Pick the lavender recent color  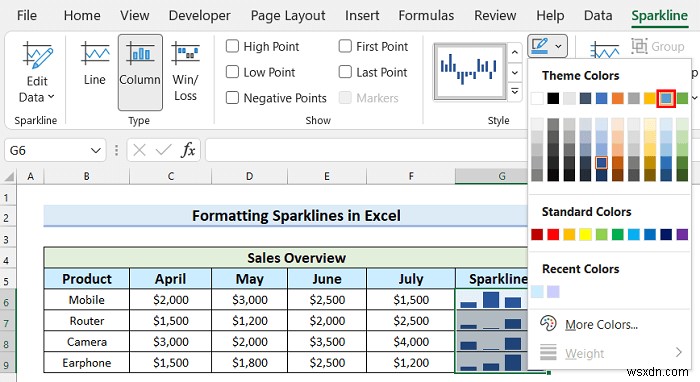(553, 292)
